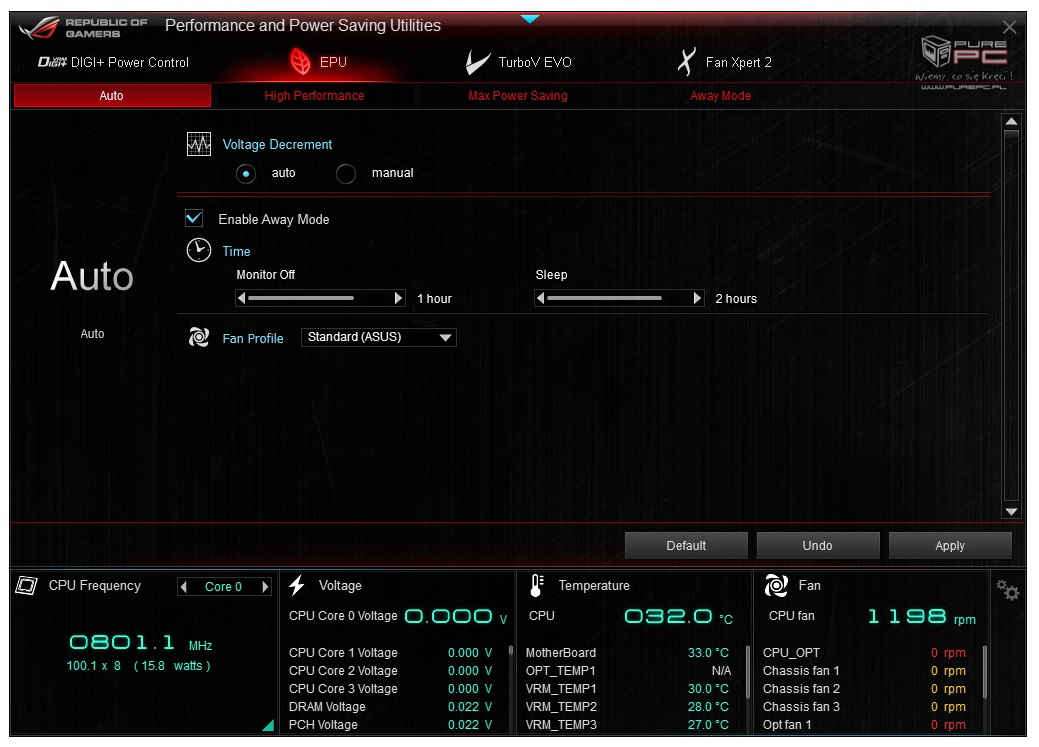The image size is (1039, 747).
Task: Click the Fan Profile fan icon
Action: [199, 338]
